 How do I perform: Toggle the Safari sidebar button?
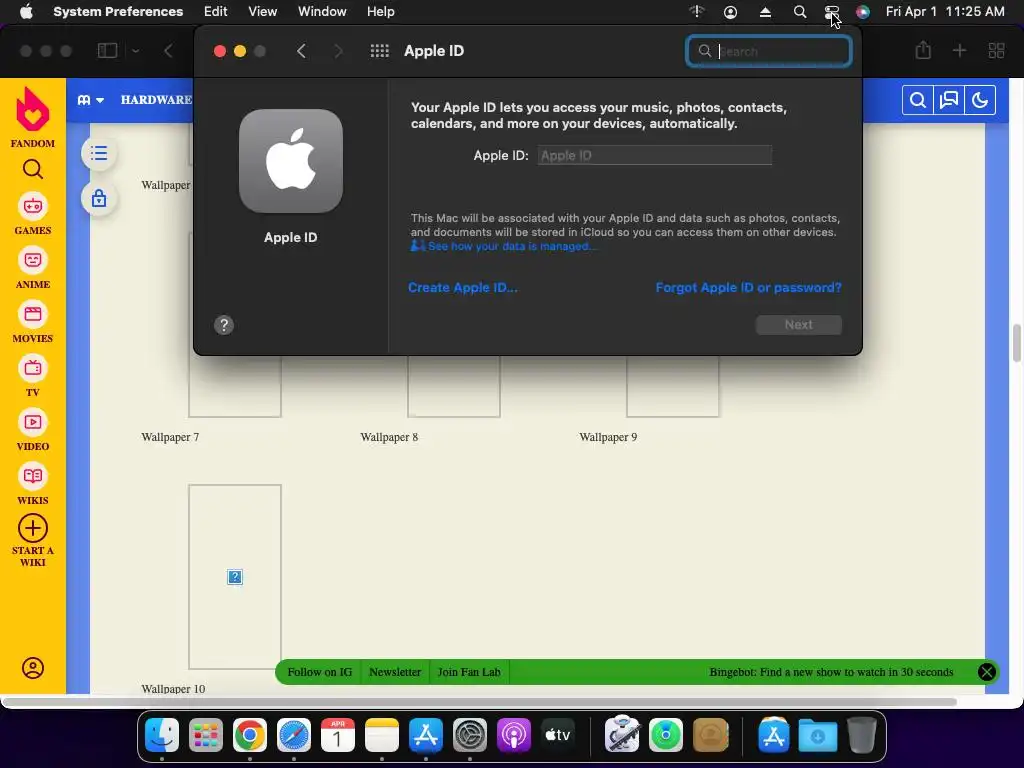pos(107,50)
